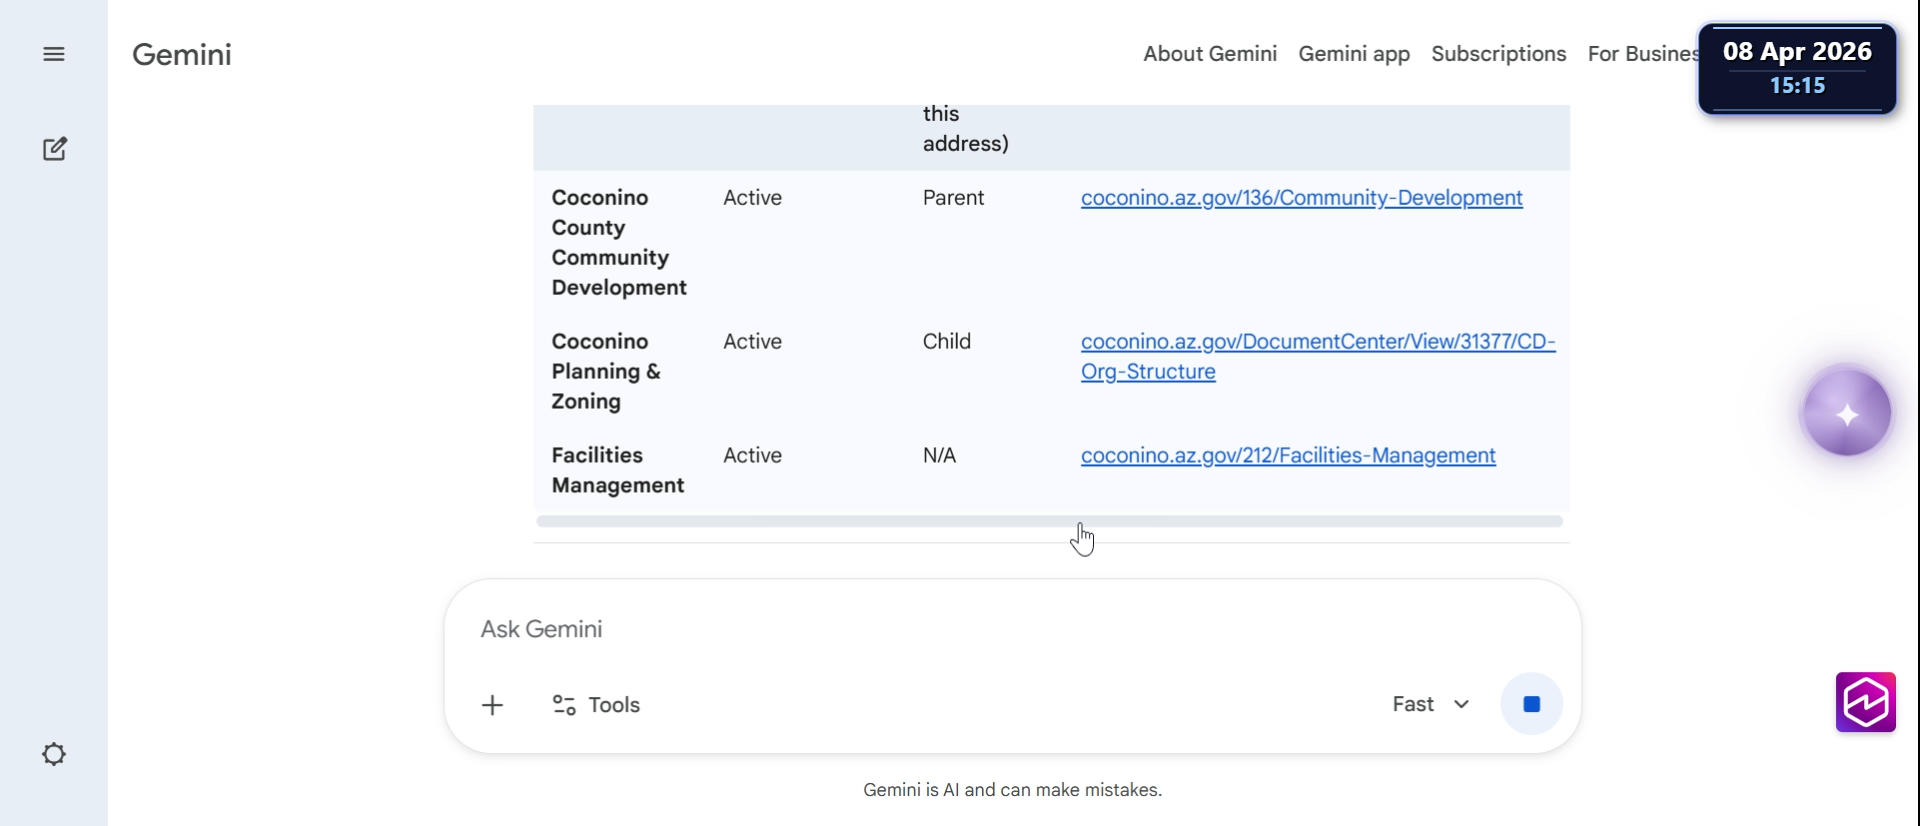Open Subscriptions in top navigation
Screen dimensions: 1920x826
[x=1498, y=54]
